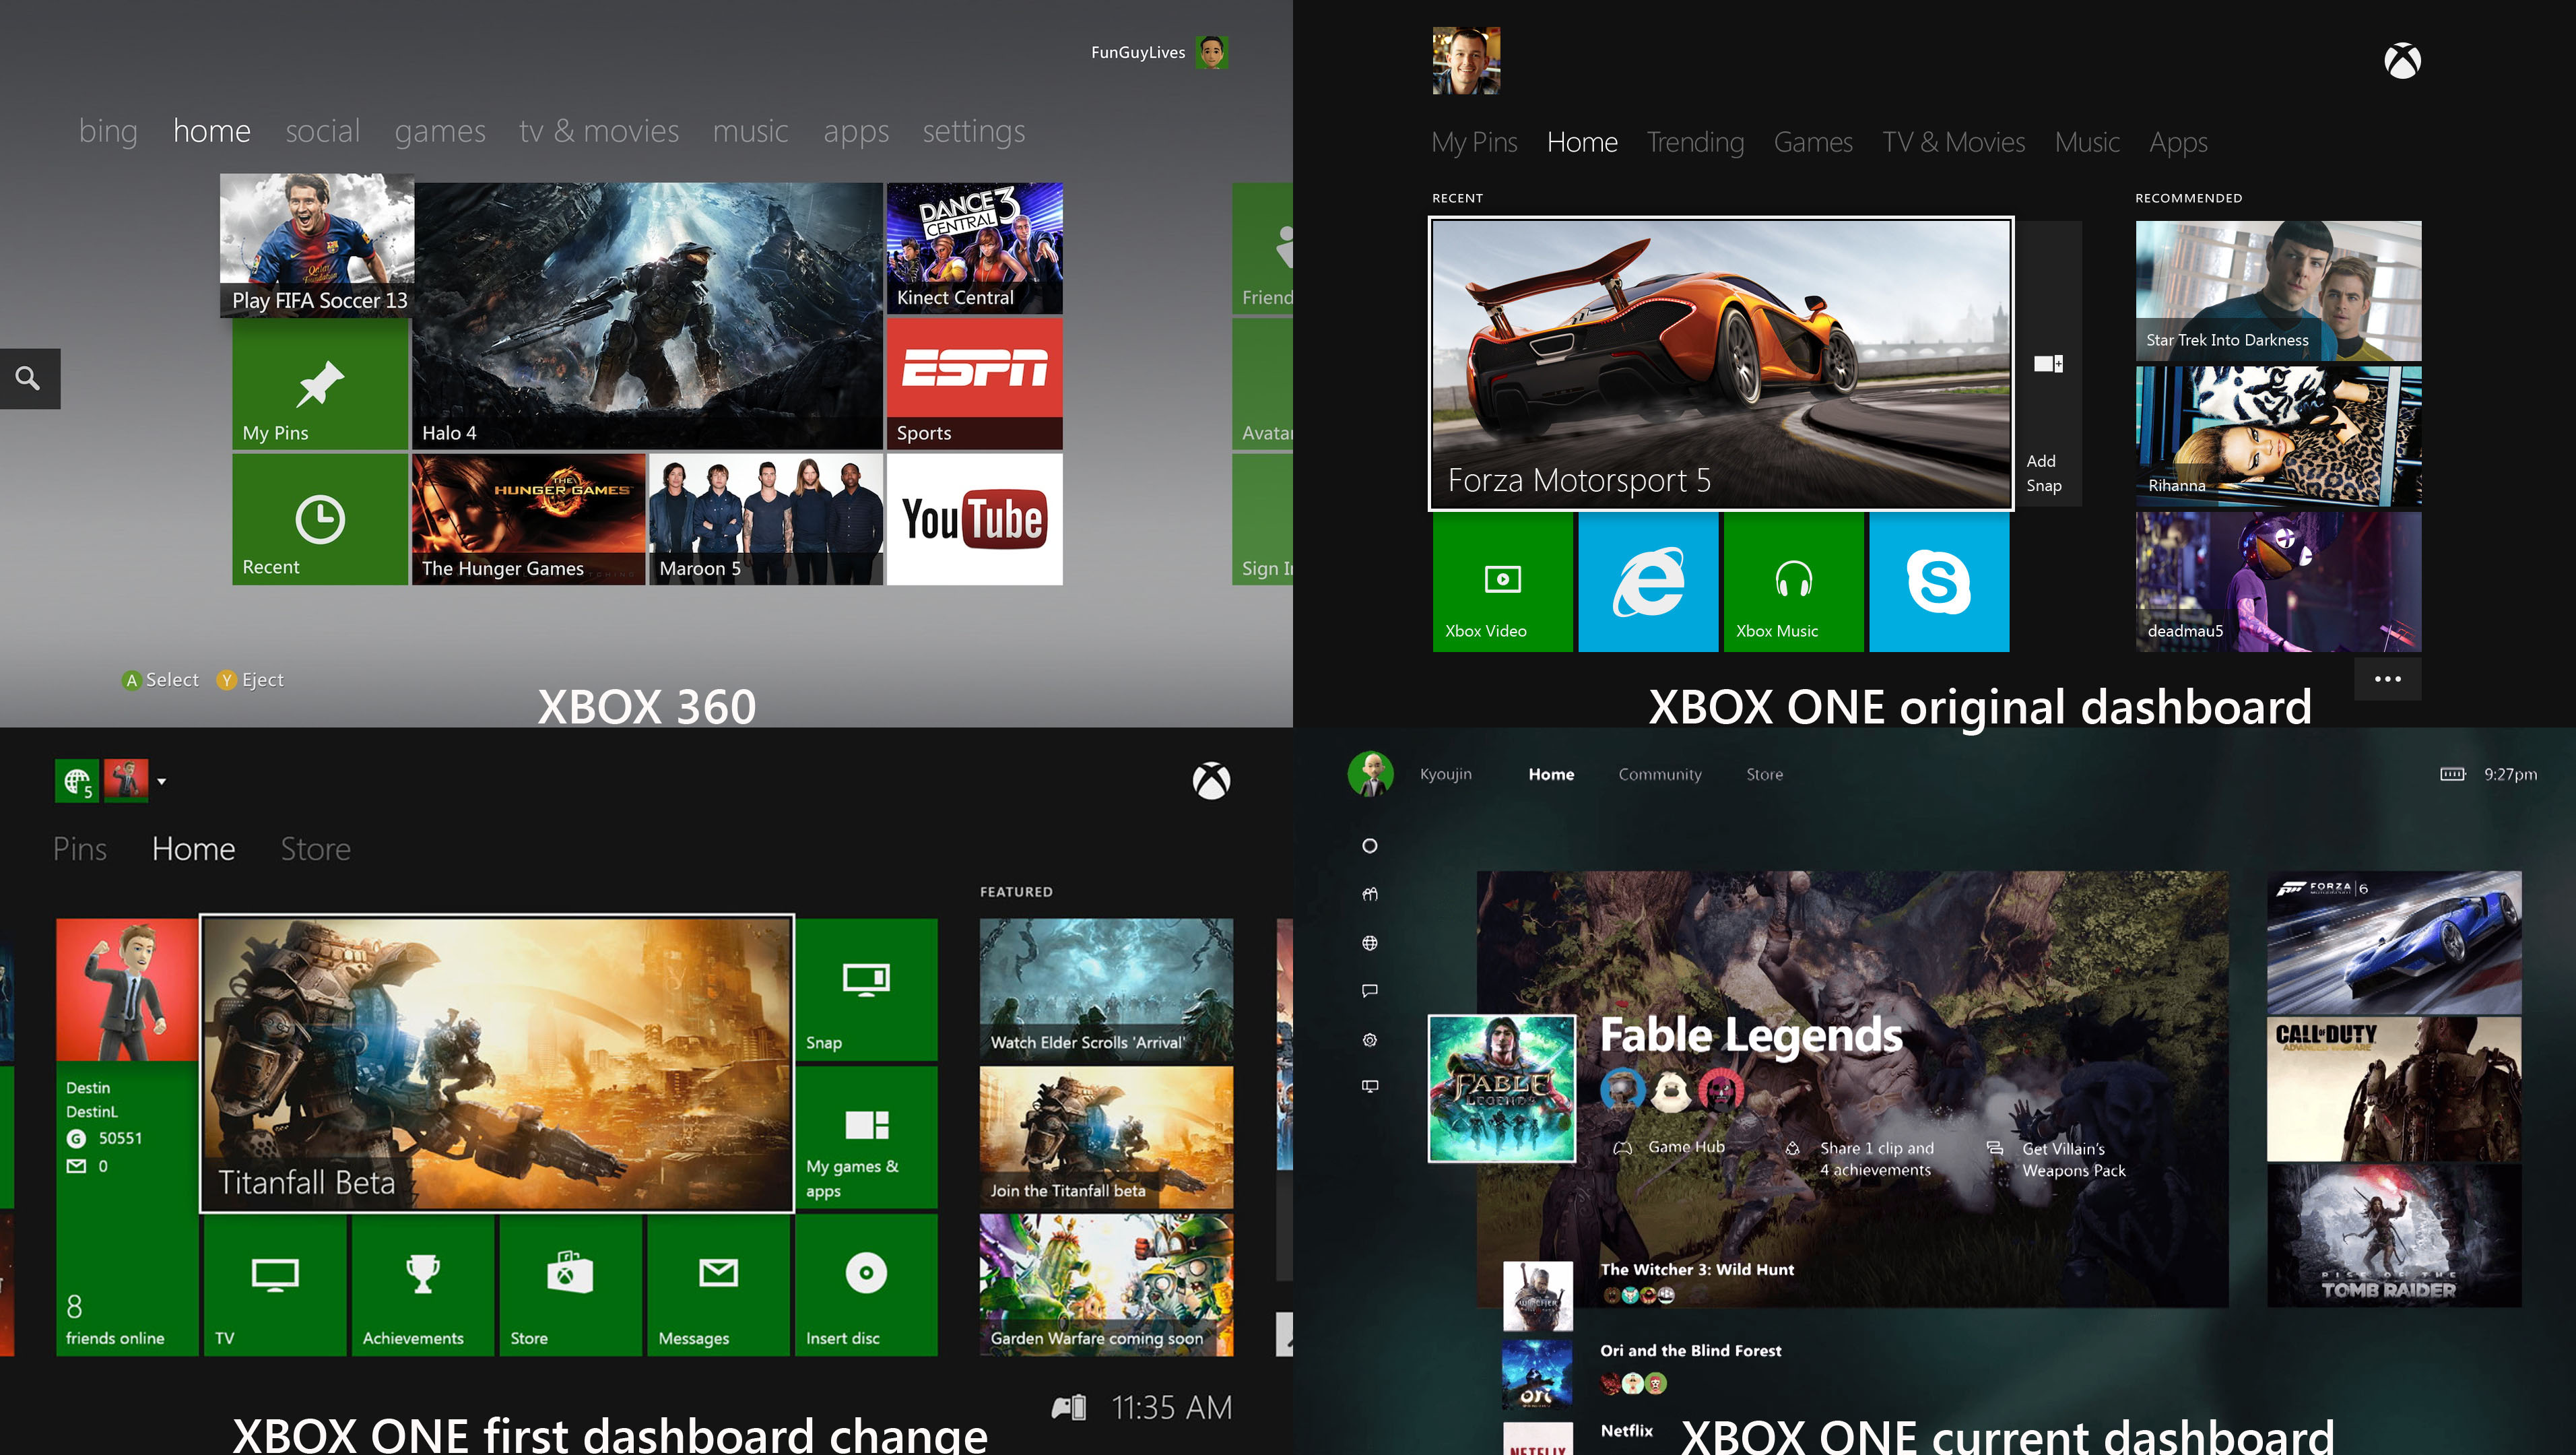Switch to the tv & movies tab
Viewport: 2576px width, 1455px height.
click(598, 131)
